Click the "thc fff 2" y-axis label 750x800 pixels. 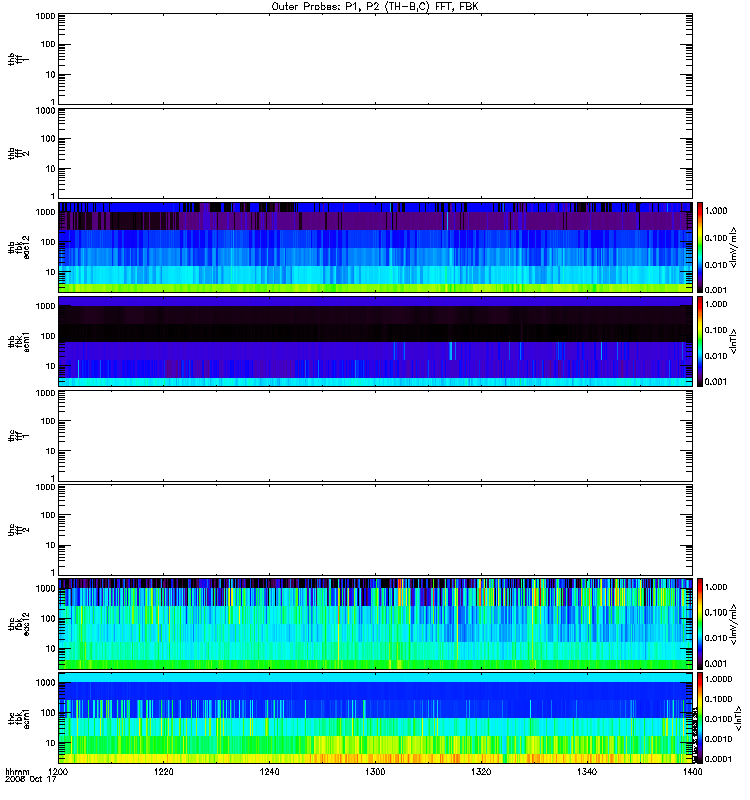point(18,530)
